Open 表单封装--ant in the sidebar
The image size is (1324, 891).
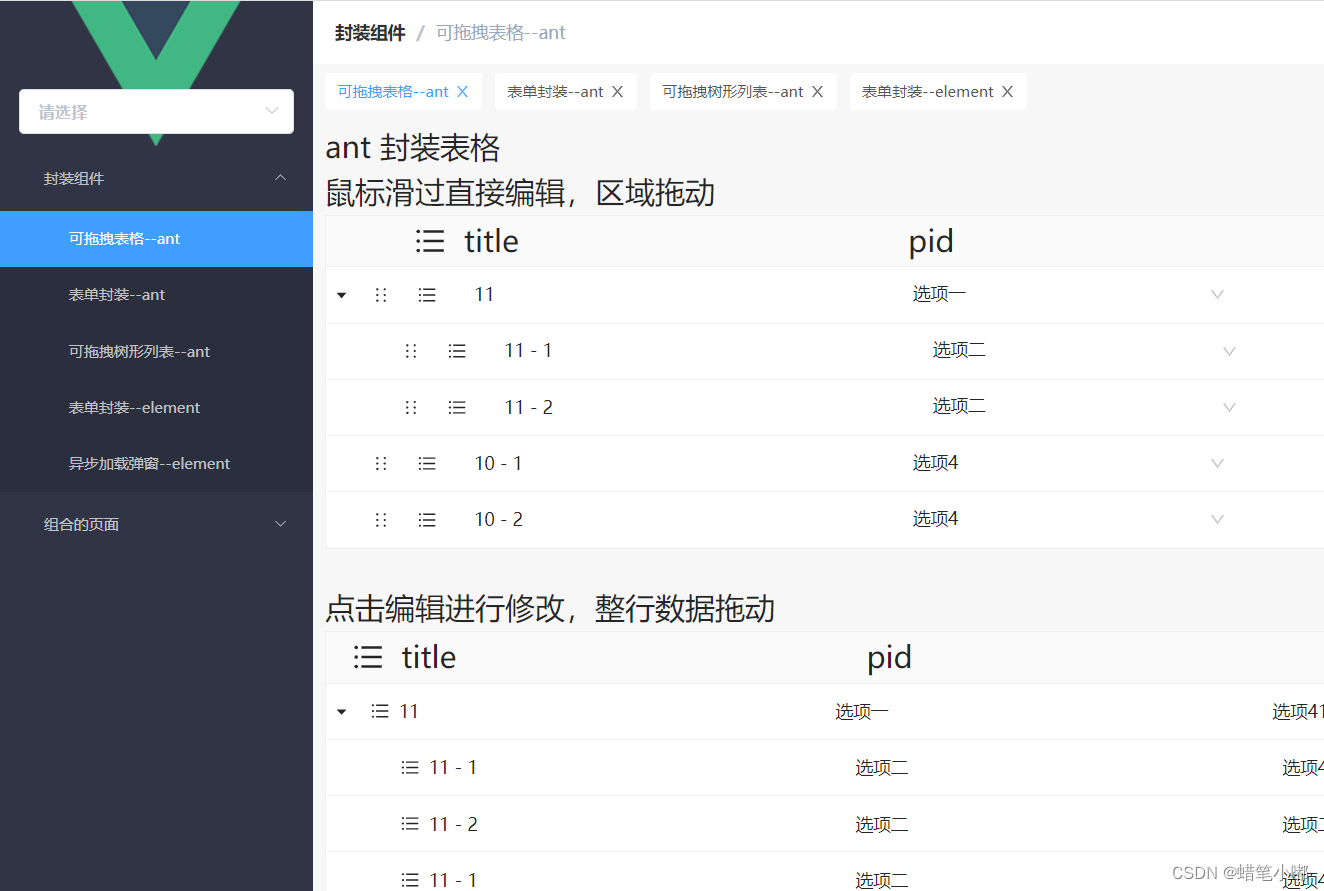[156, 295]
